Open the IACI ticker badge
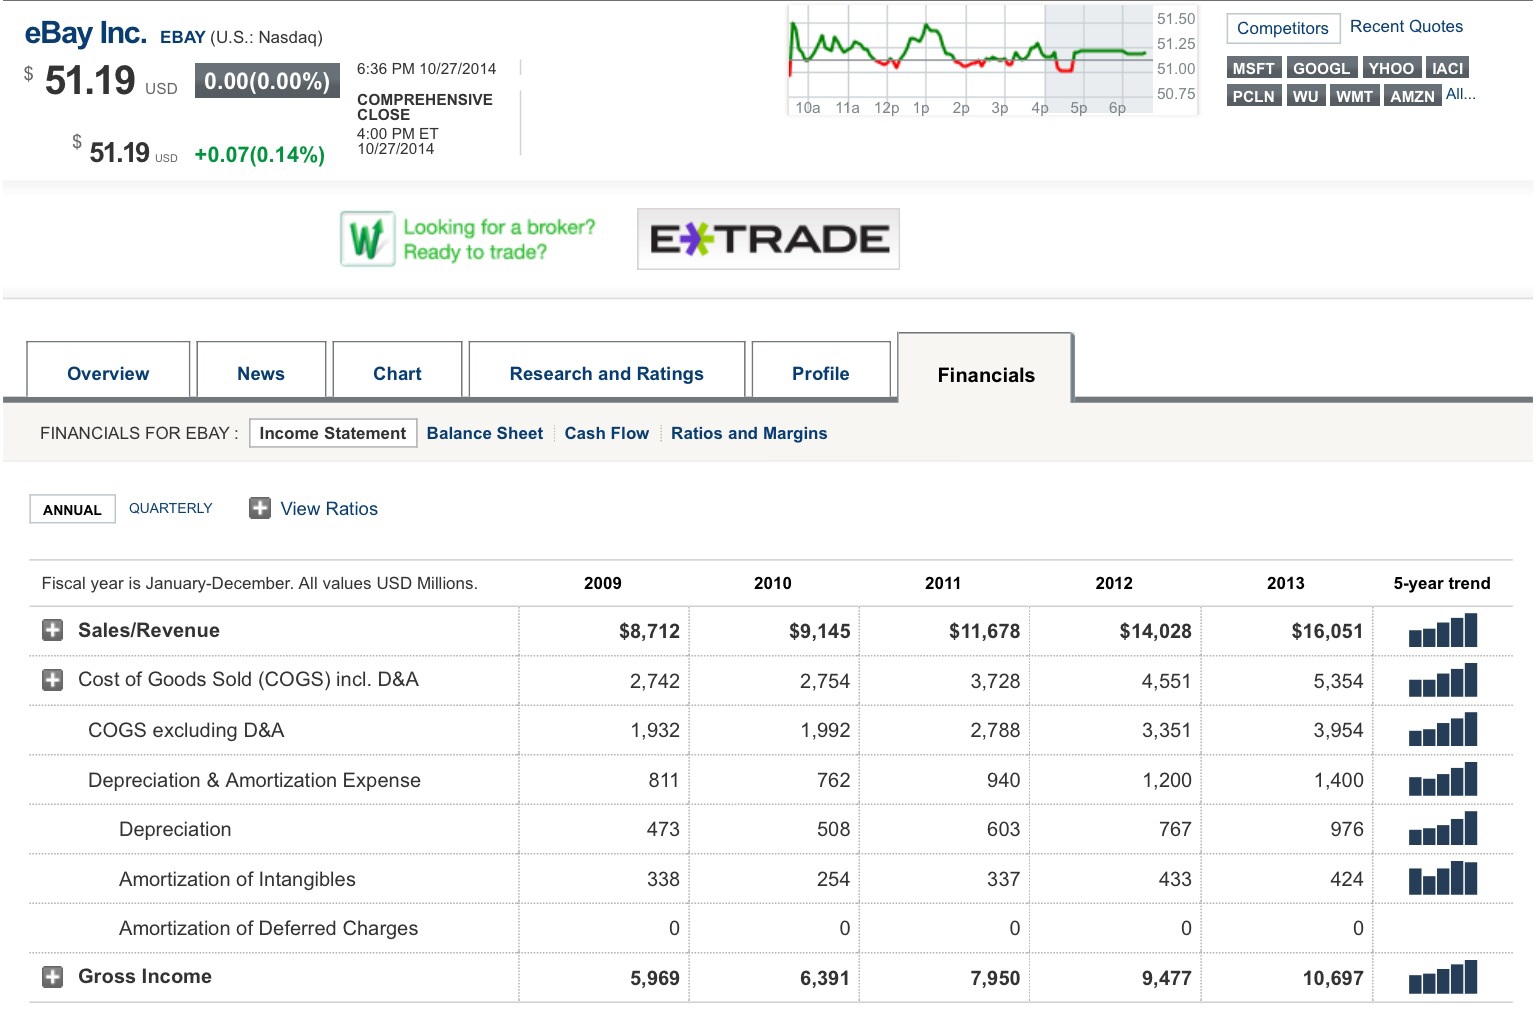 pyautogui.click(x=1447, y=68)
